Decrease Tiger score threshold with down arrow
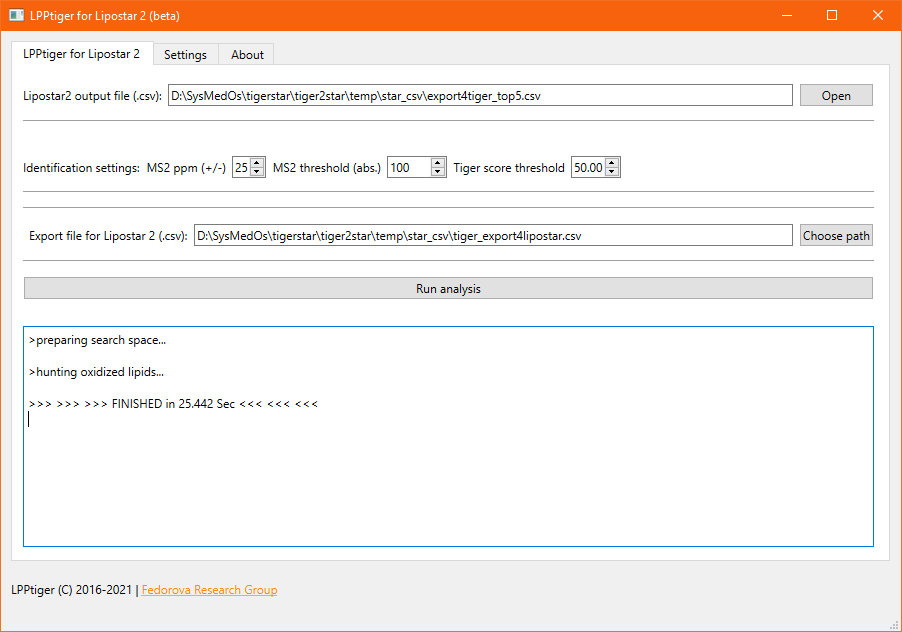The width and height of the screenshot is (902, 632). click(x=612, y=172)
